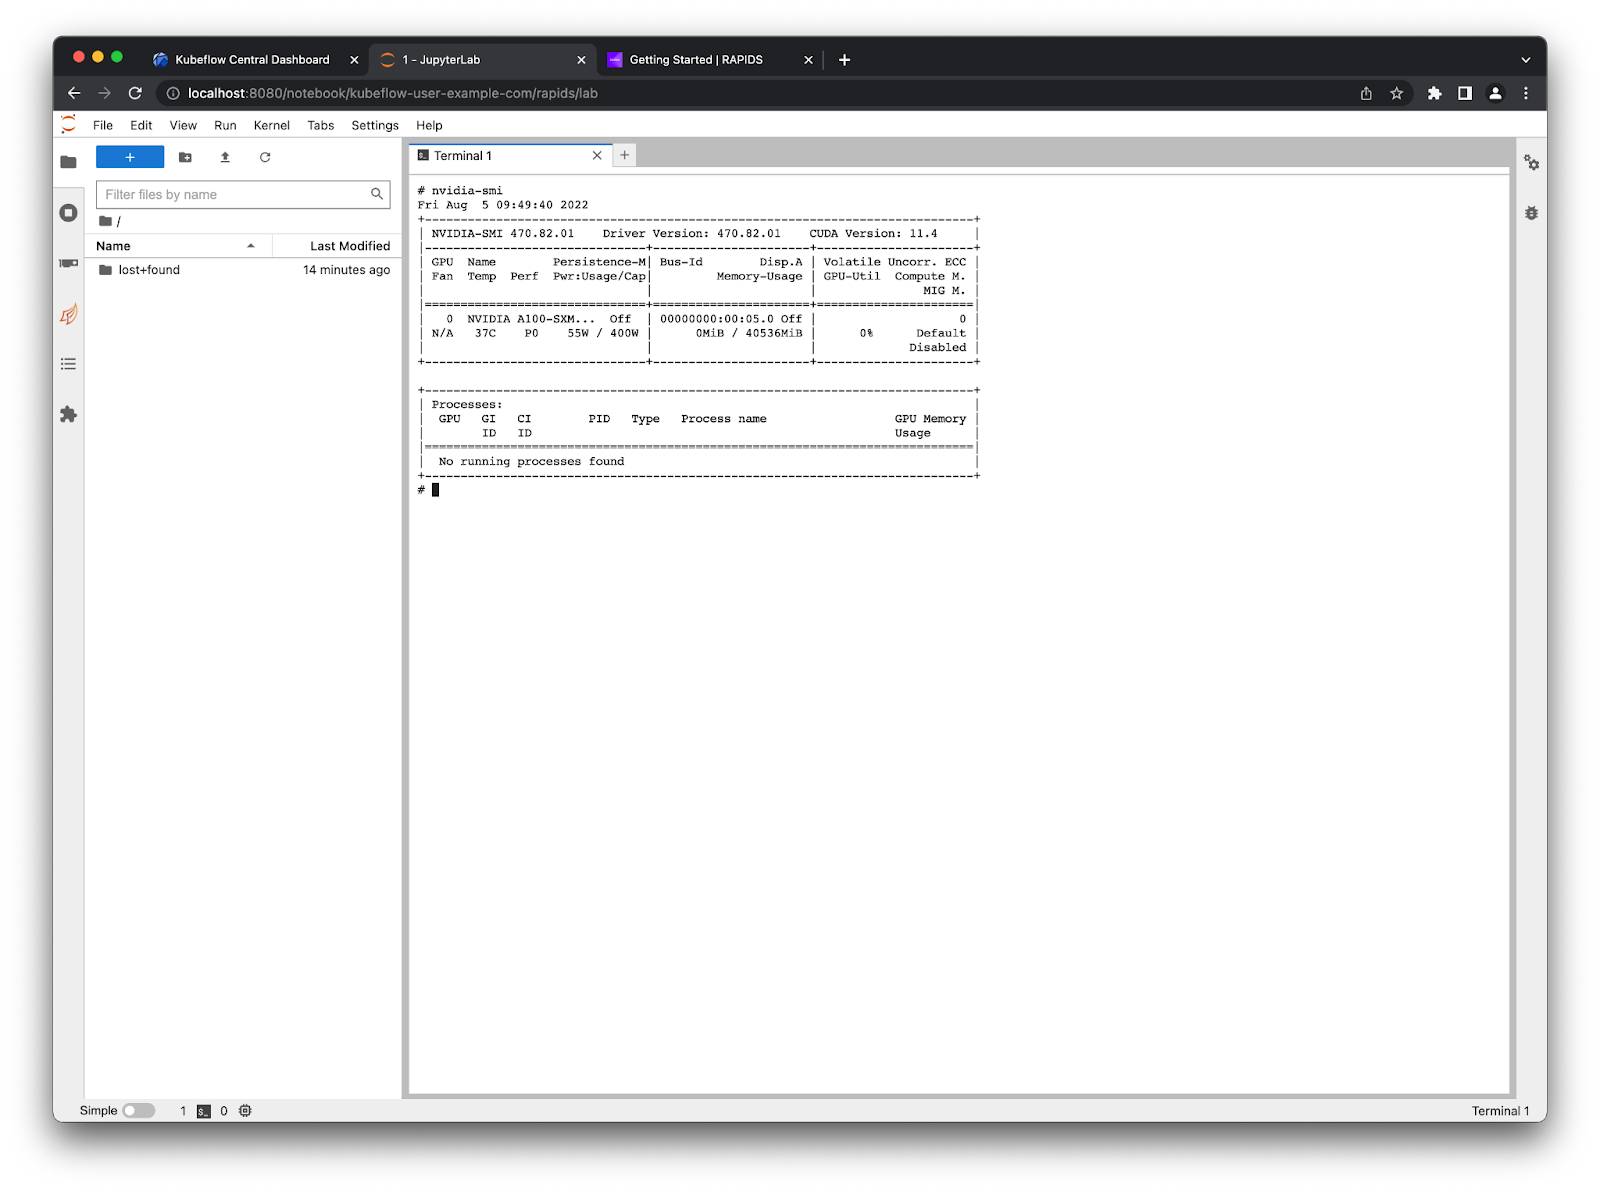Click the JupyterLab logo icon
This screenshot has height=1192, width=1600.
pyautogui.click(x=68, y=125)
